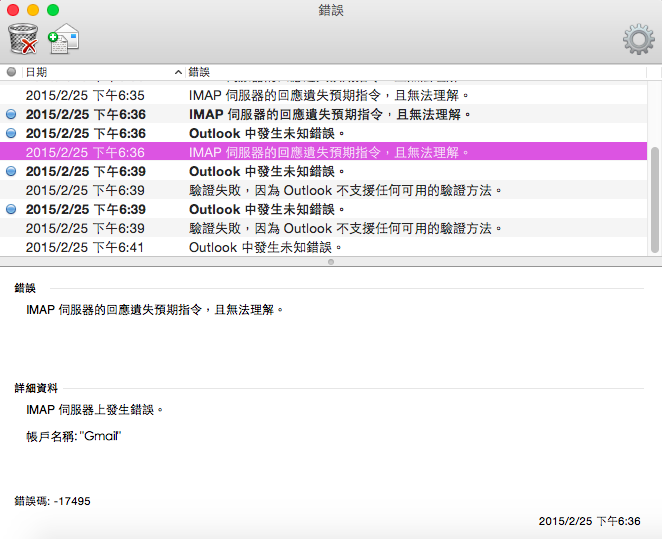Minimize the 錯誤 window with yellow button

33,10
